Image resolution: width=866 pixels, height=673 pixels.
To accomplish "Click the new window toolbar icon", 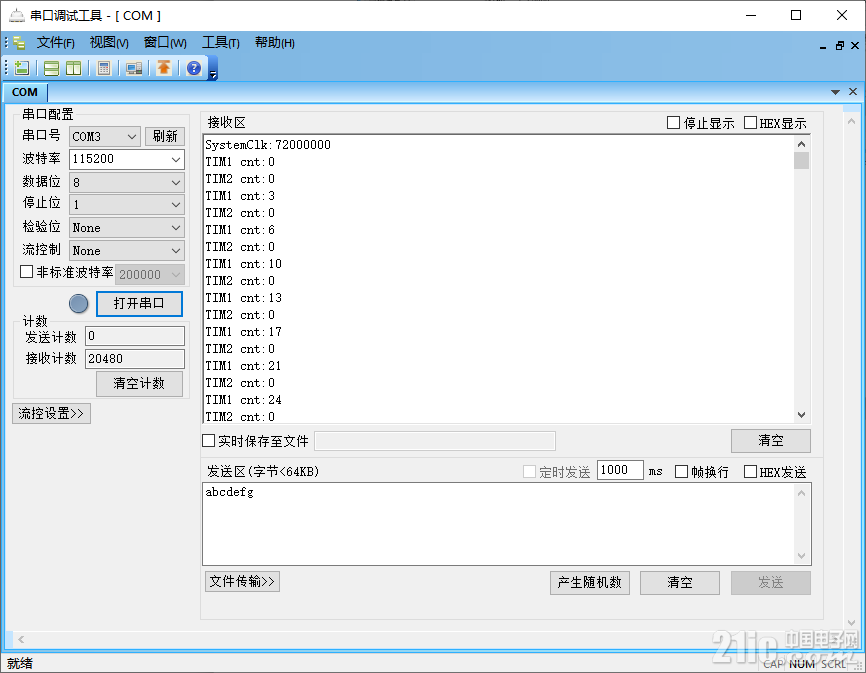I will pyautogui.click(x=22, y=68).
